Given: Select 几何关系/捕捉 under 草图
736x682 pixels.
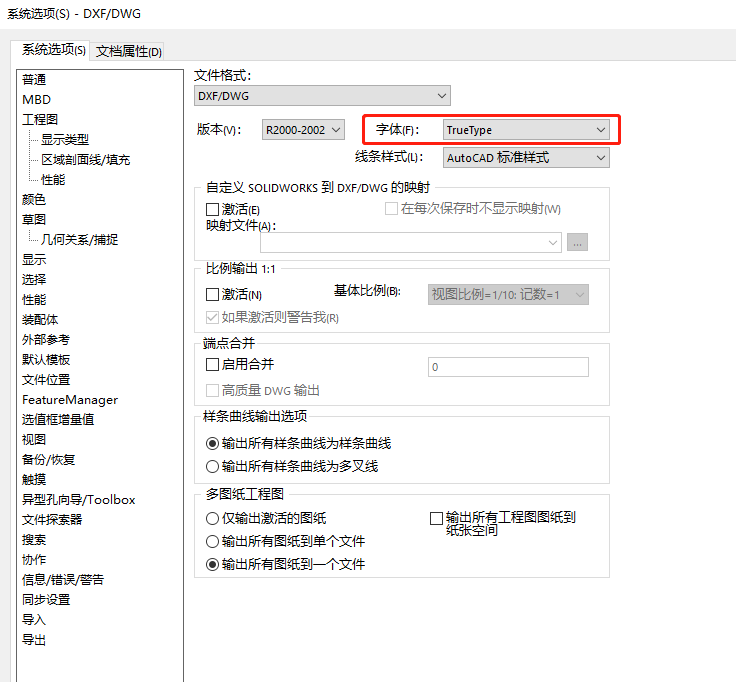Looking at the screenshot, I should click(x=79, y=239).
